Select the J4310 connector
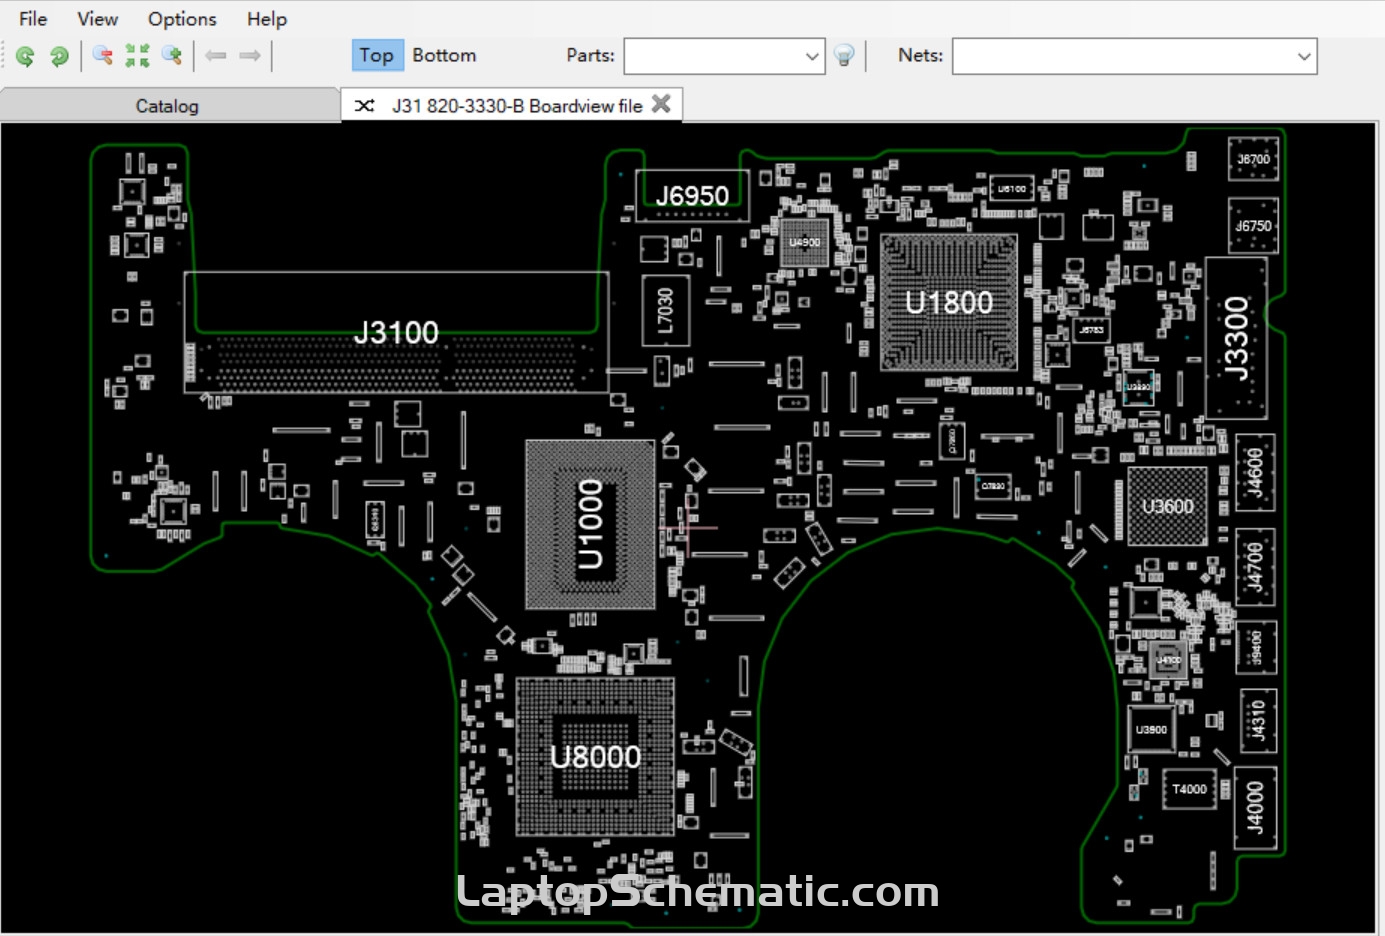The height and width of the screenshot is (936, 1385). tap(1259, 720)
